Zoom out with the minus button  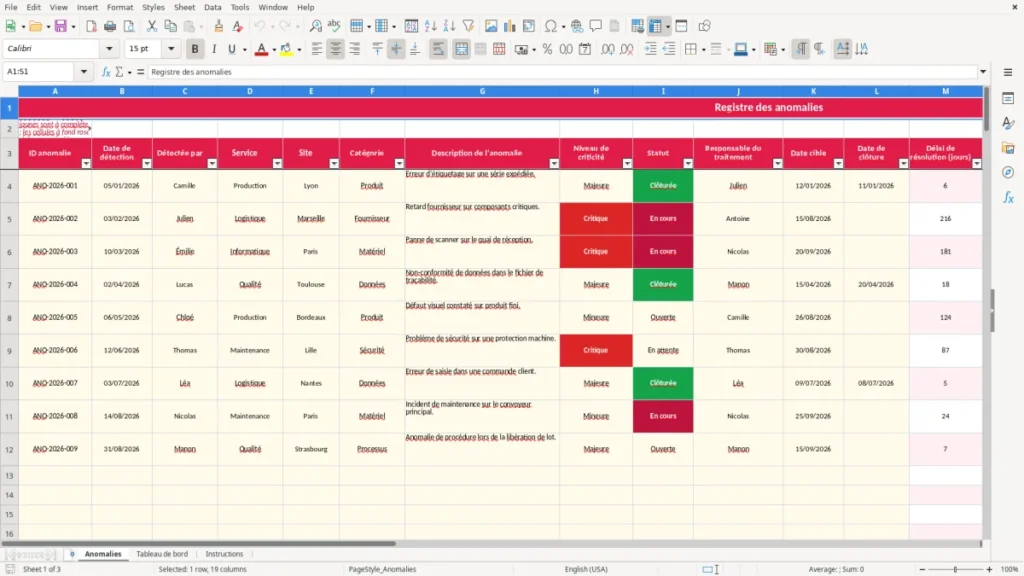pos(922,569)
